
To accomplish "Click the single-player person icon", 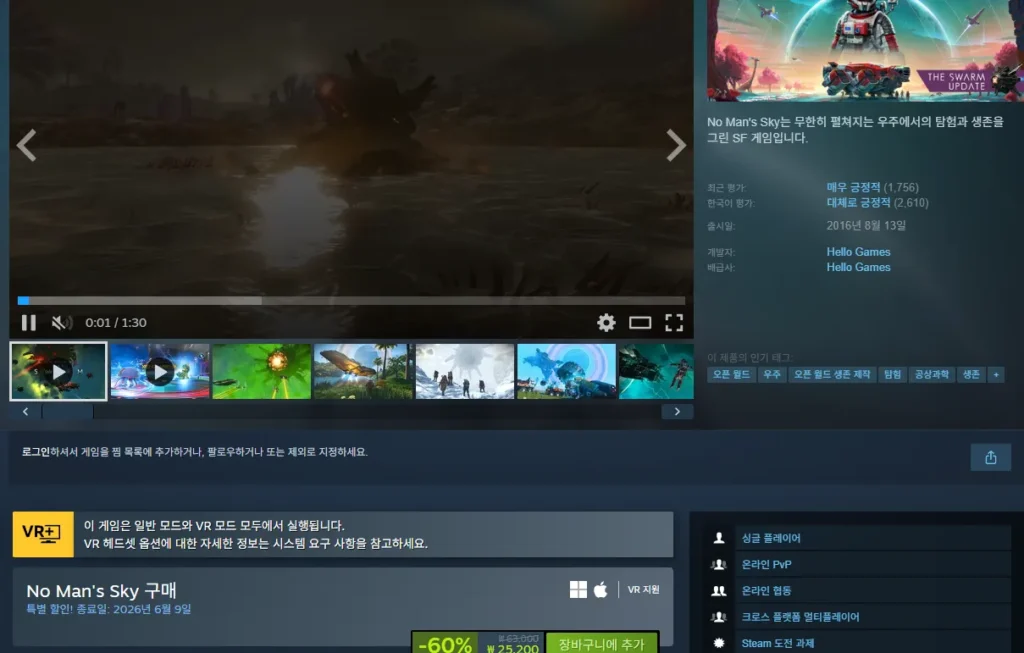I will 719,538.
